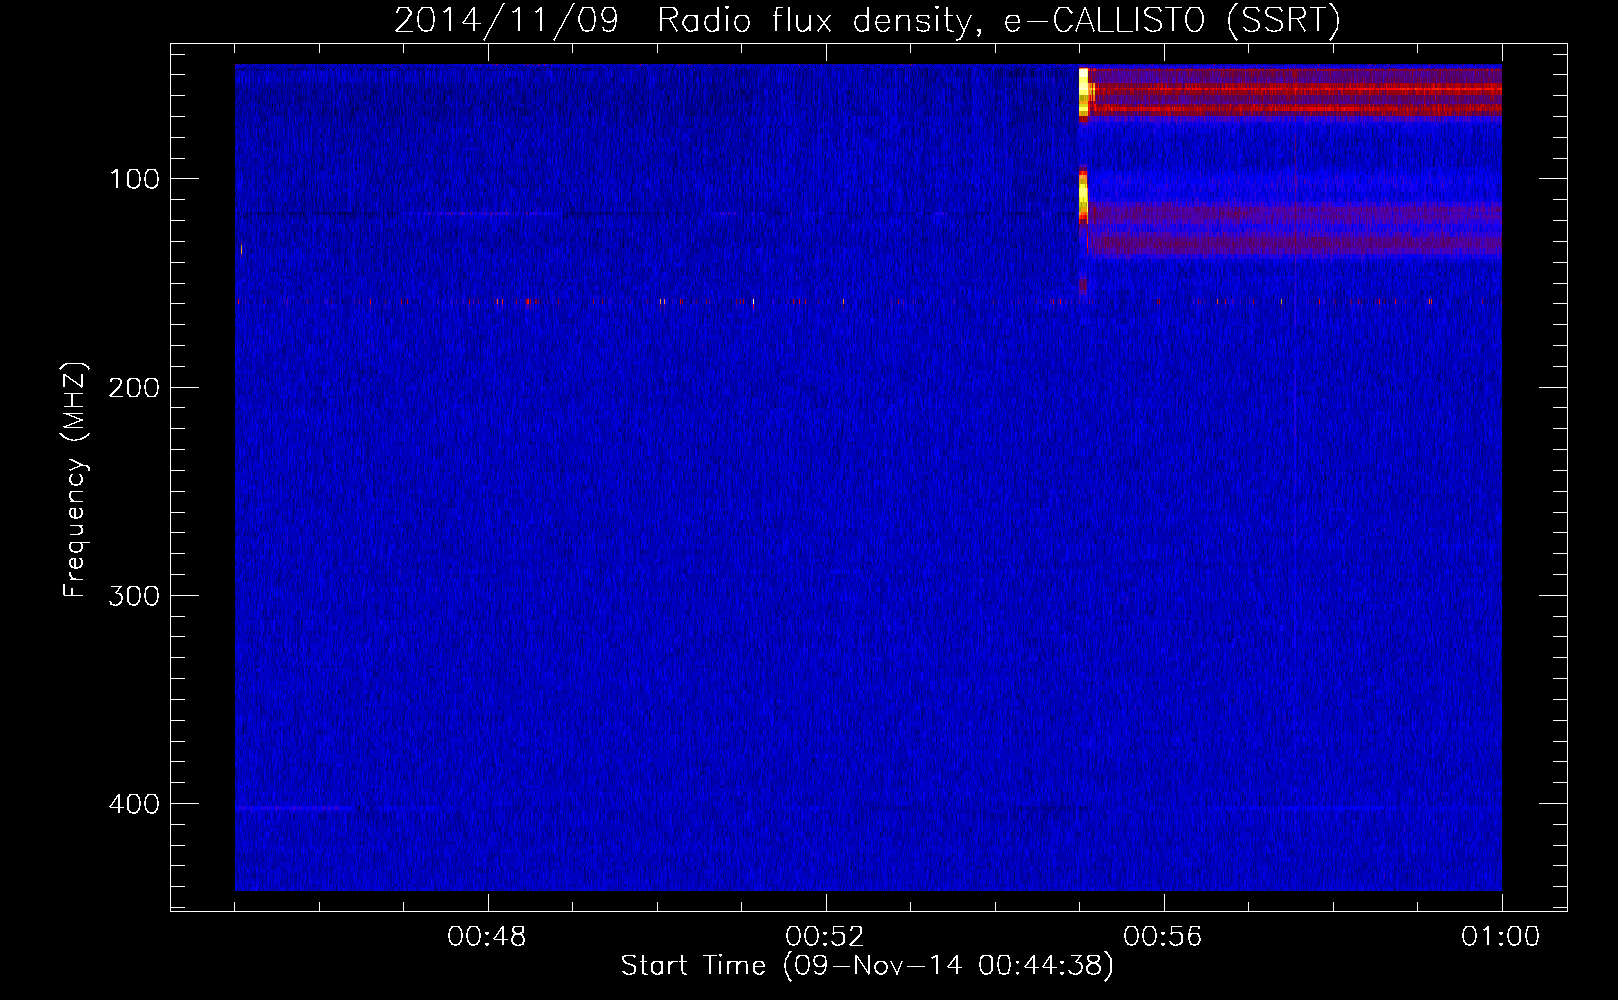Click the '00:56' time tick label
The height and width of the screenshot is (1000, 1618).
pyautogui.click(x=1163, y=937)
